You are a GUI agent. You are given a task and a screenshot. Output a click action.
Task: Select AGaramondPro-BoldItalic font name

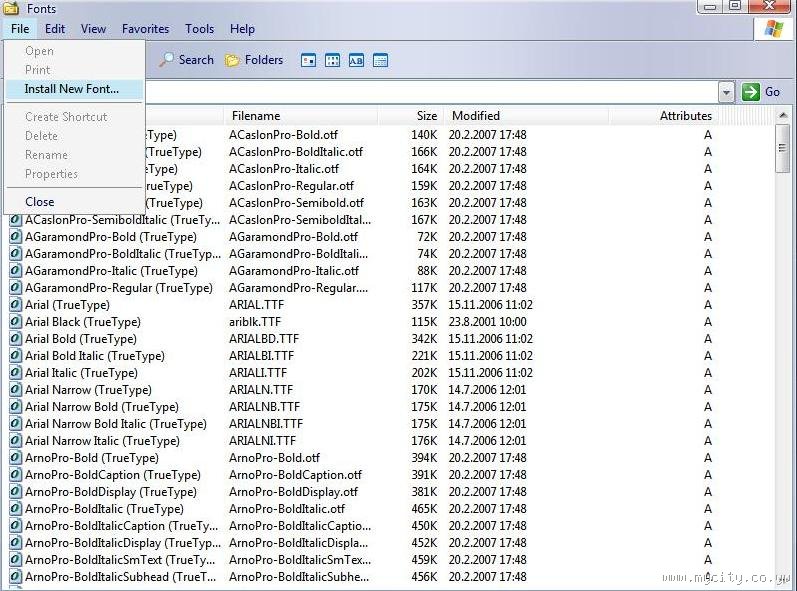tap(123, 254)
